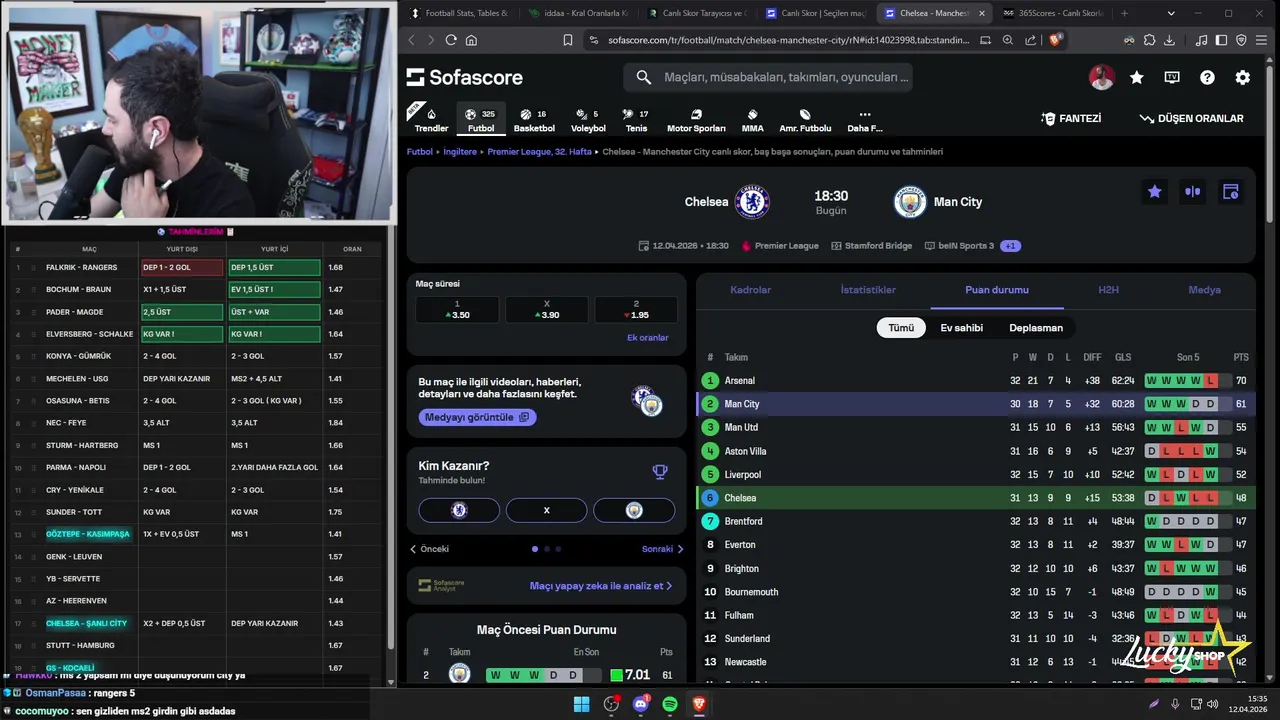The height and width of the screenshot is (720, 1280).
Task: Click the browser address bar
Action: [x=790, y=40]
